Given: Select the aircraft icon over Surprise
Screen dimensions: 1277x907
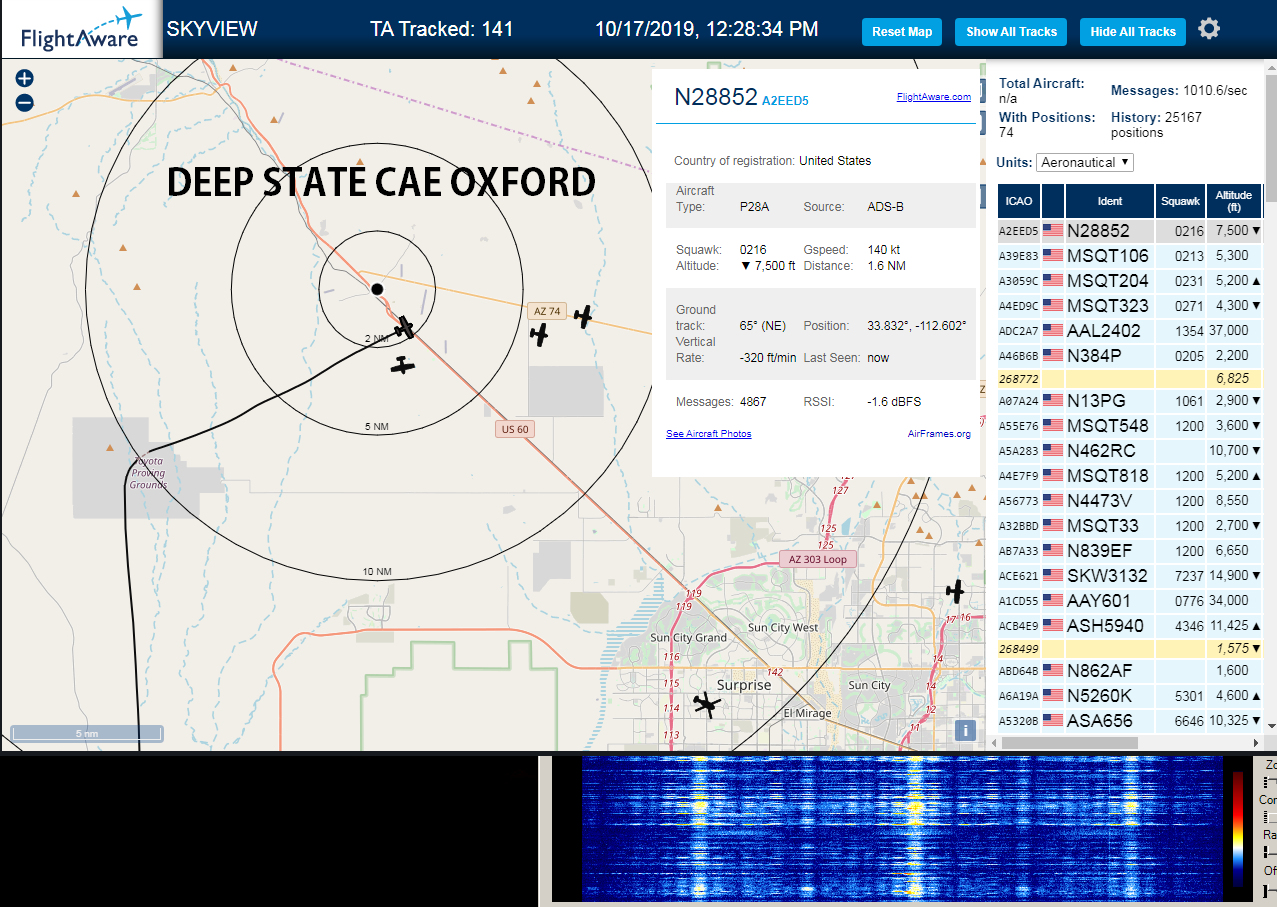Looking at the screenshot, I should click(706, 704).
